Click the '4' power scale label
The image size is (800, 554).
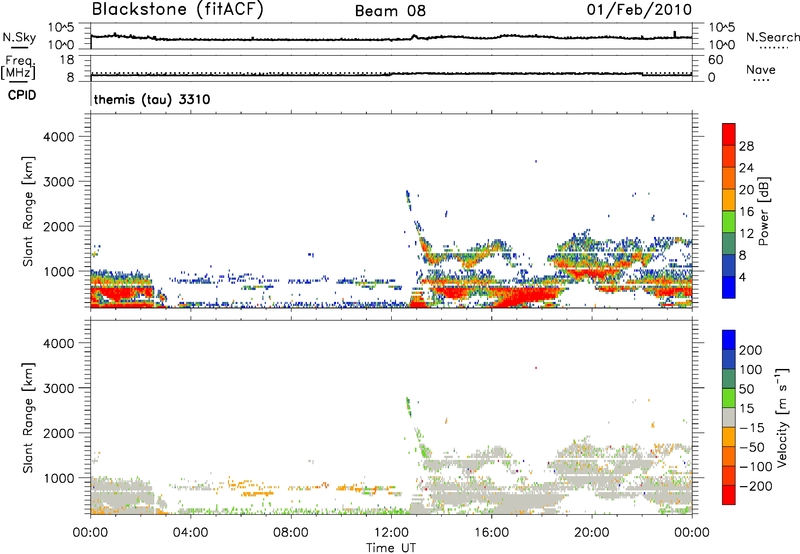pyautogui.click(x=742, y=278)
